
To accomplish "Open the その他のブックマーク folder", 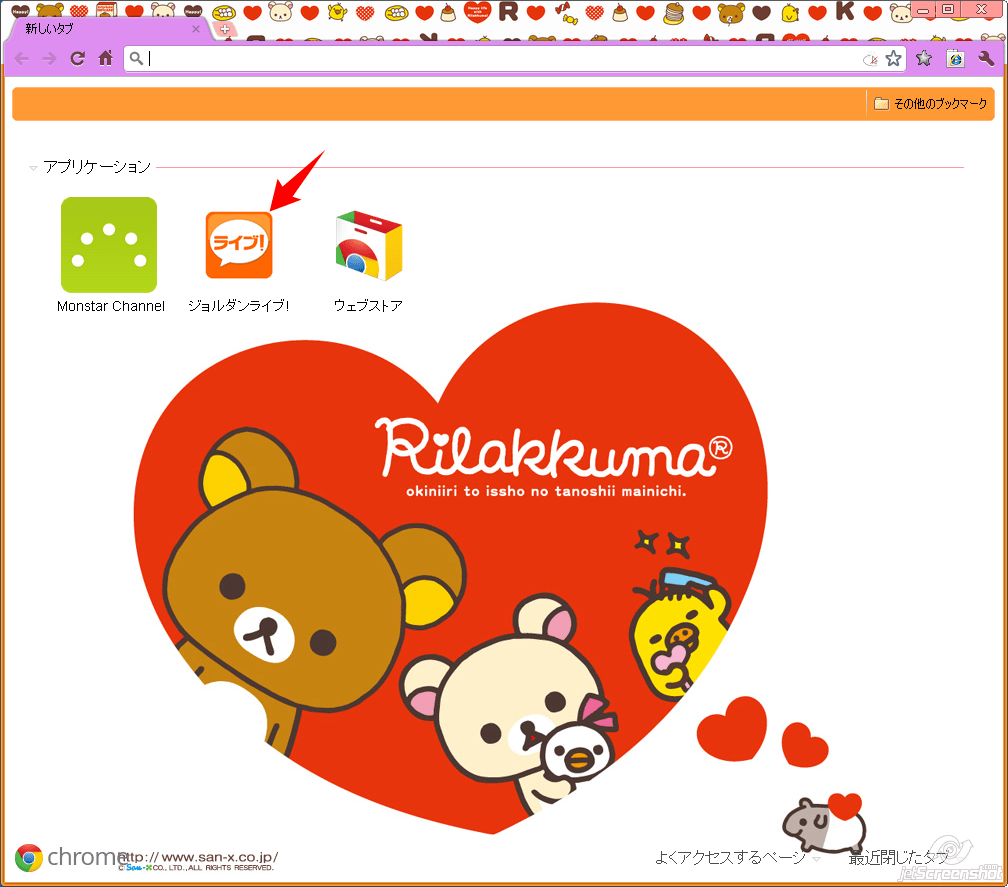I will click(x=930, y=104).
